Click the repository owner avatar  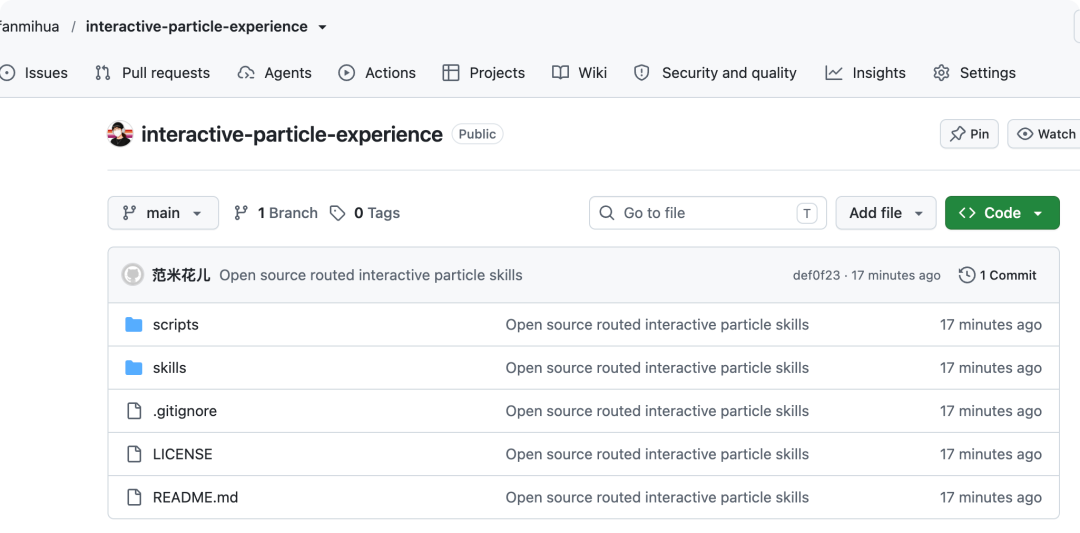120,134
